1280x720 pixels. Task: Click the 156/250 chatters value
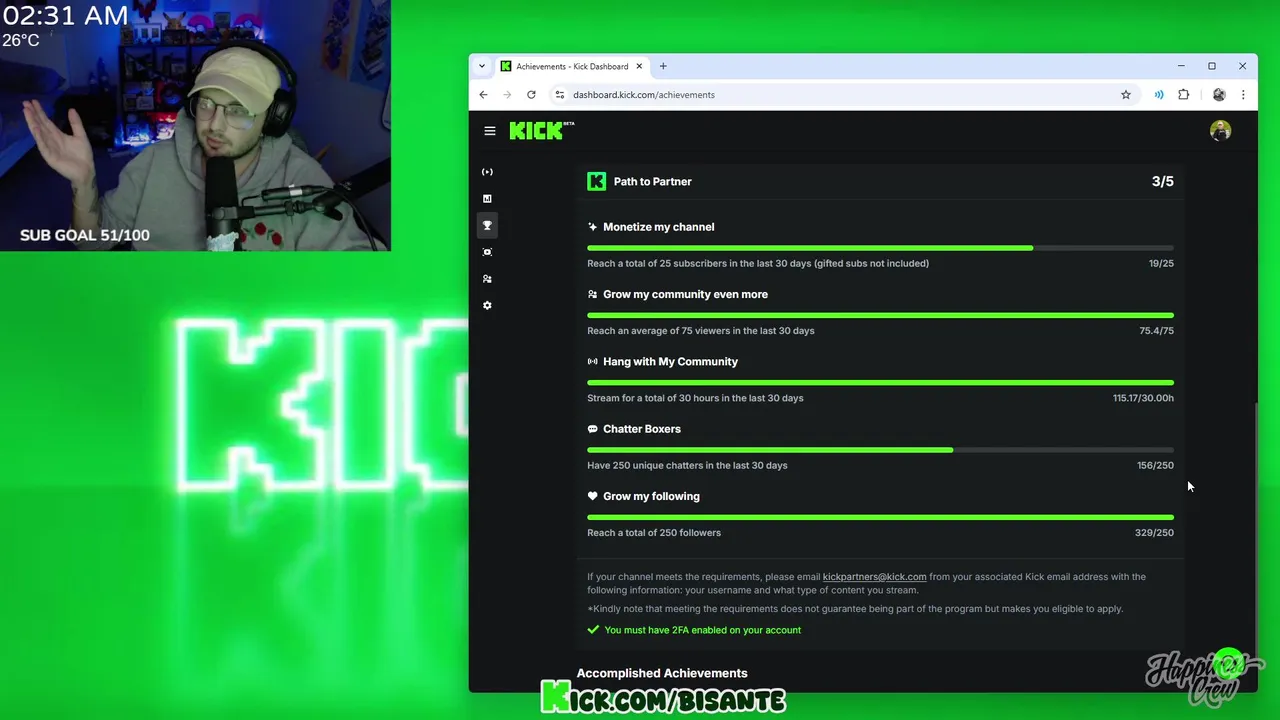pos(1155,465)
